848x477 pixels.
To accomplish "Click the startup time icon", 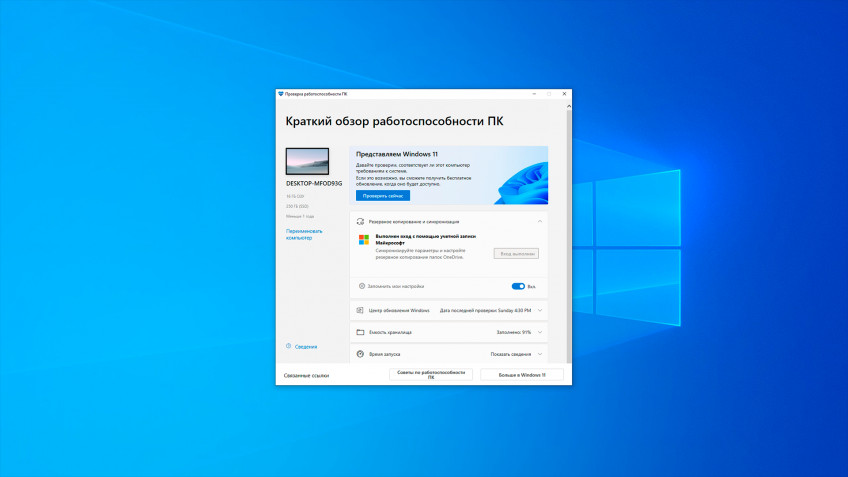I will [360, 354].
